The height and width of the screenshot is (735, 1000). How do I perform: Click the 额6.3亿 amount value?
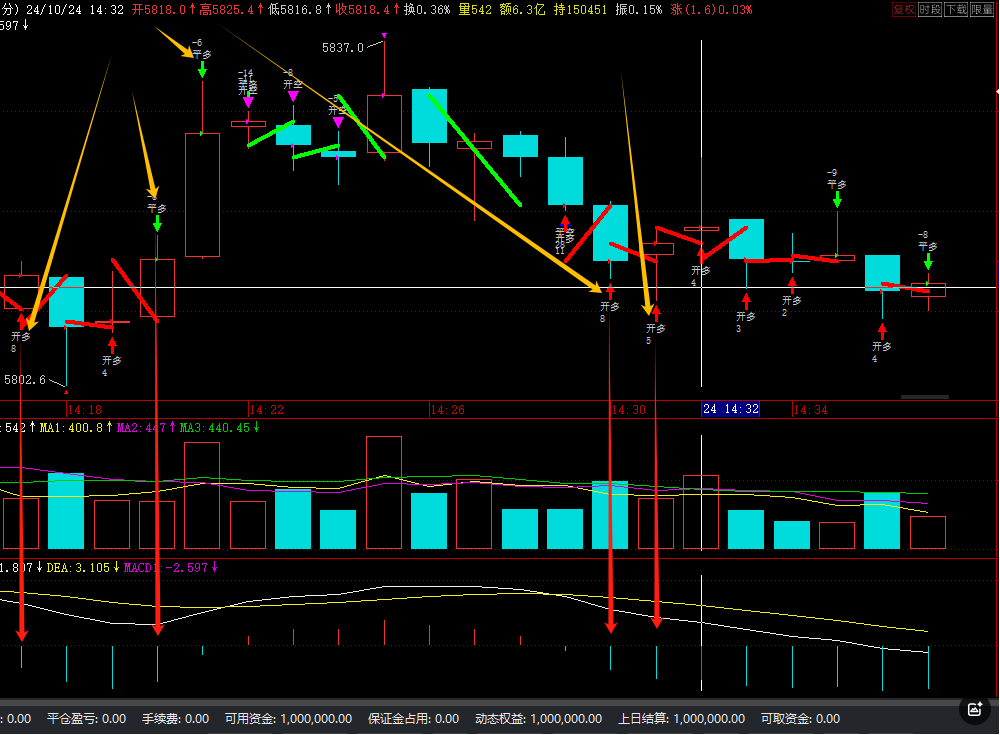coord(522,10)
